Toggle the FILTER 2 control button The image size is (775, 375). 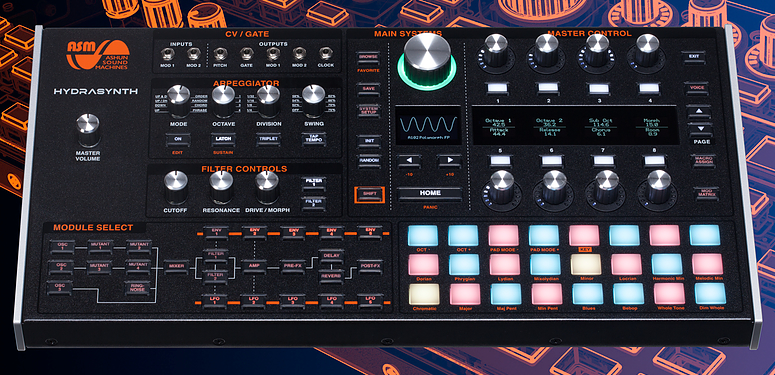(x=314, y=203)
